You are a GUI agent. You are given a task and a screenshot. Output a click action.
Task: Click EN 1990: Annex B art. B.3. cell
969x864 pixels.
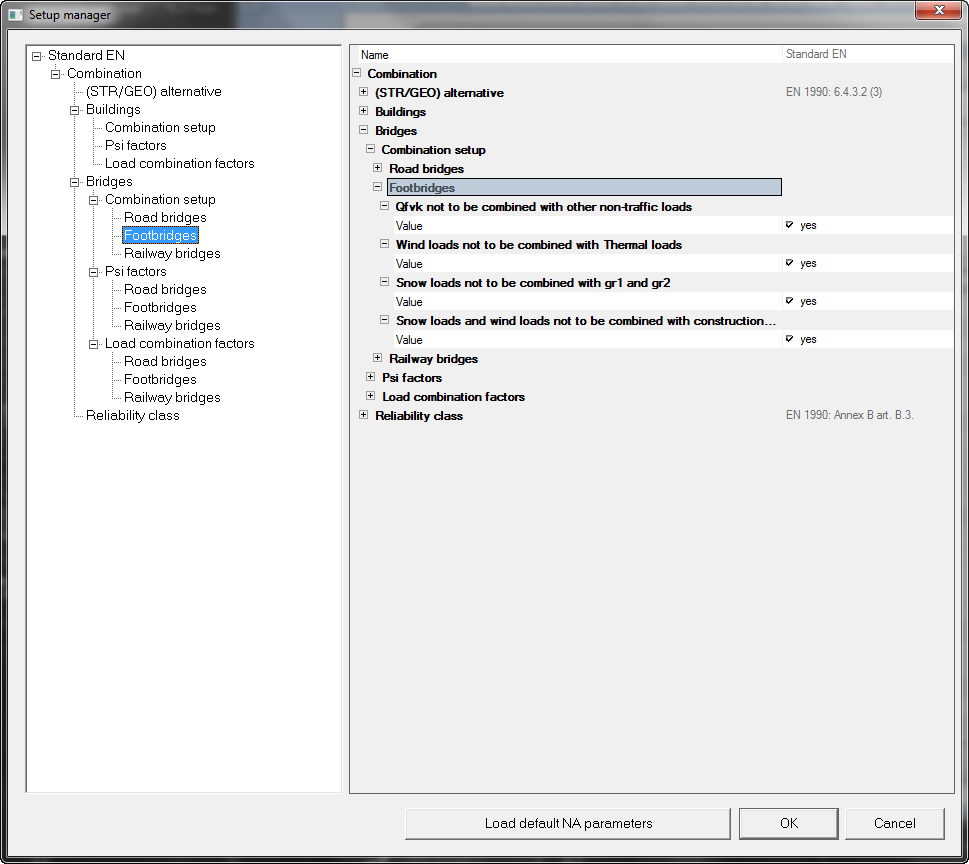(849, 415)
